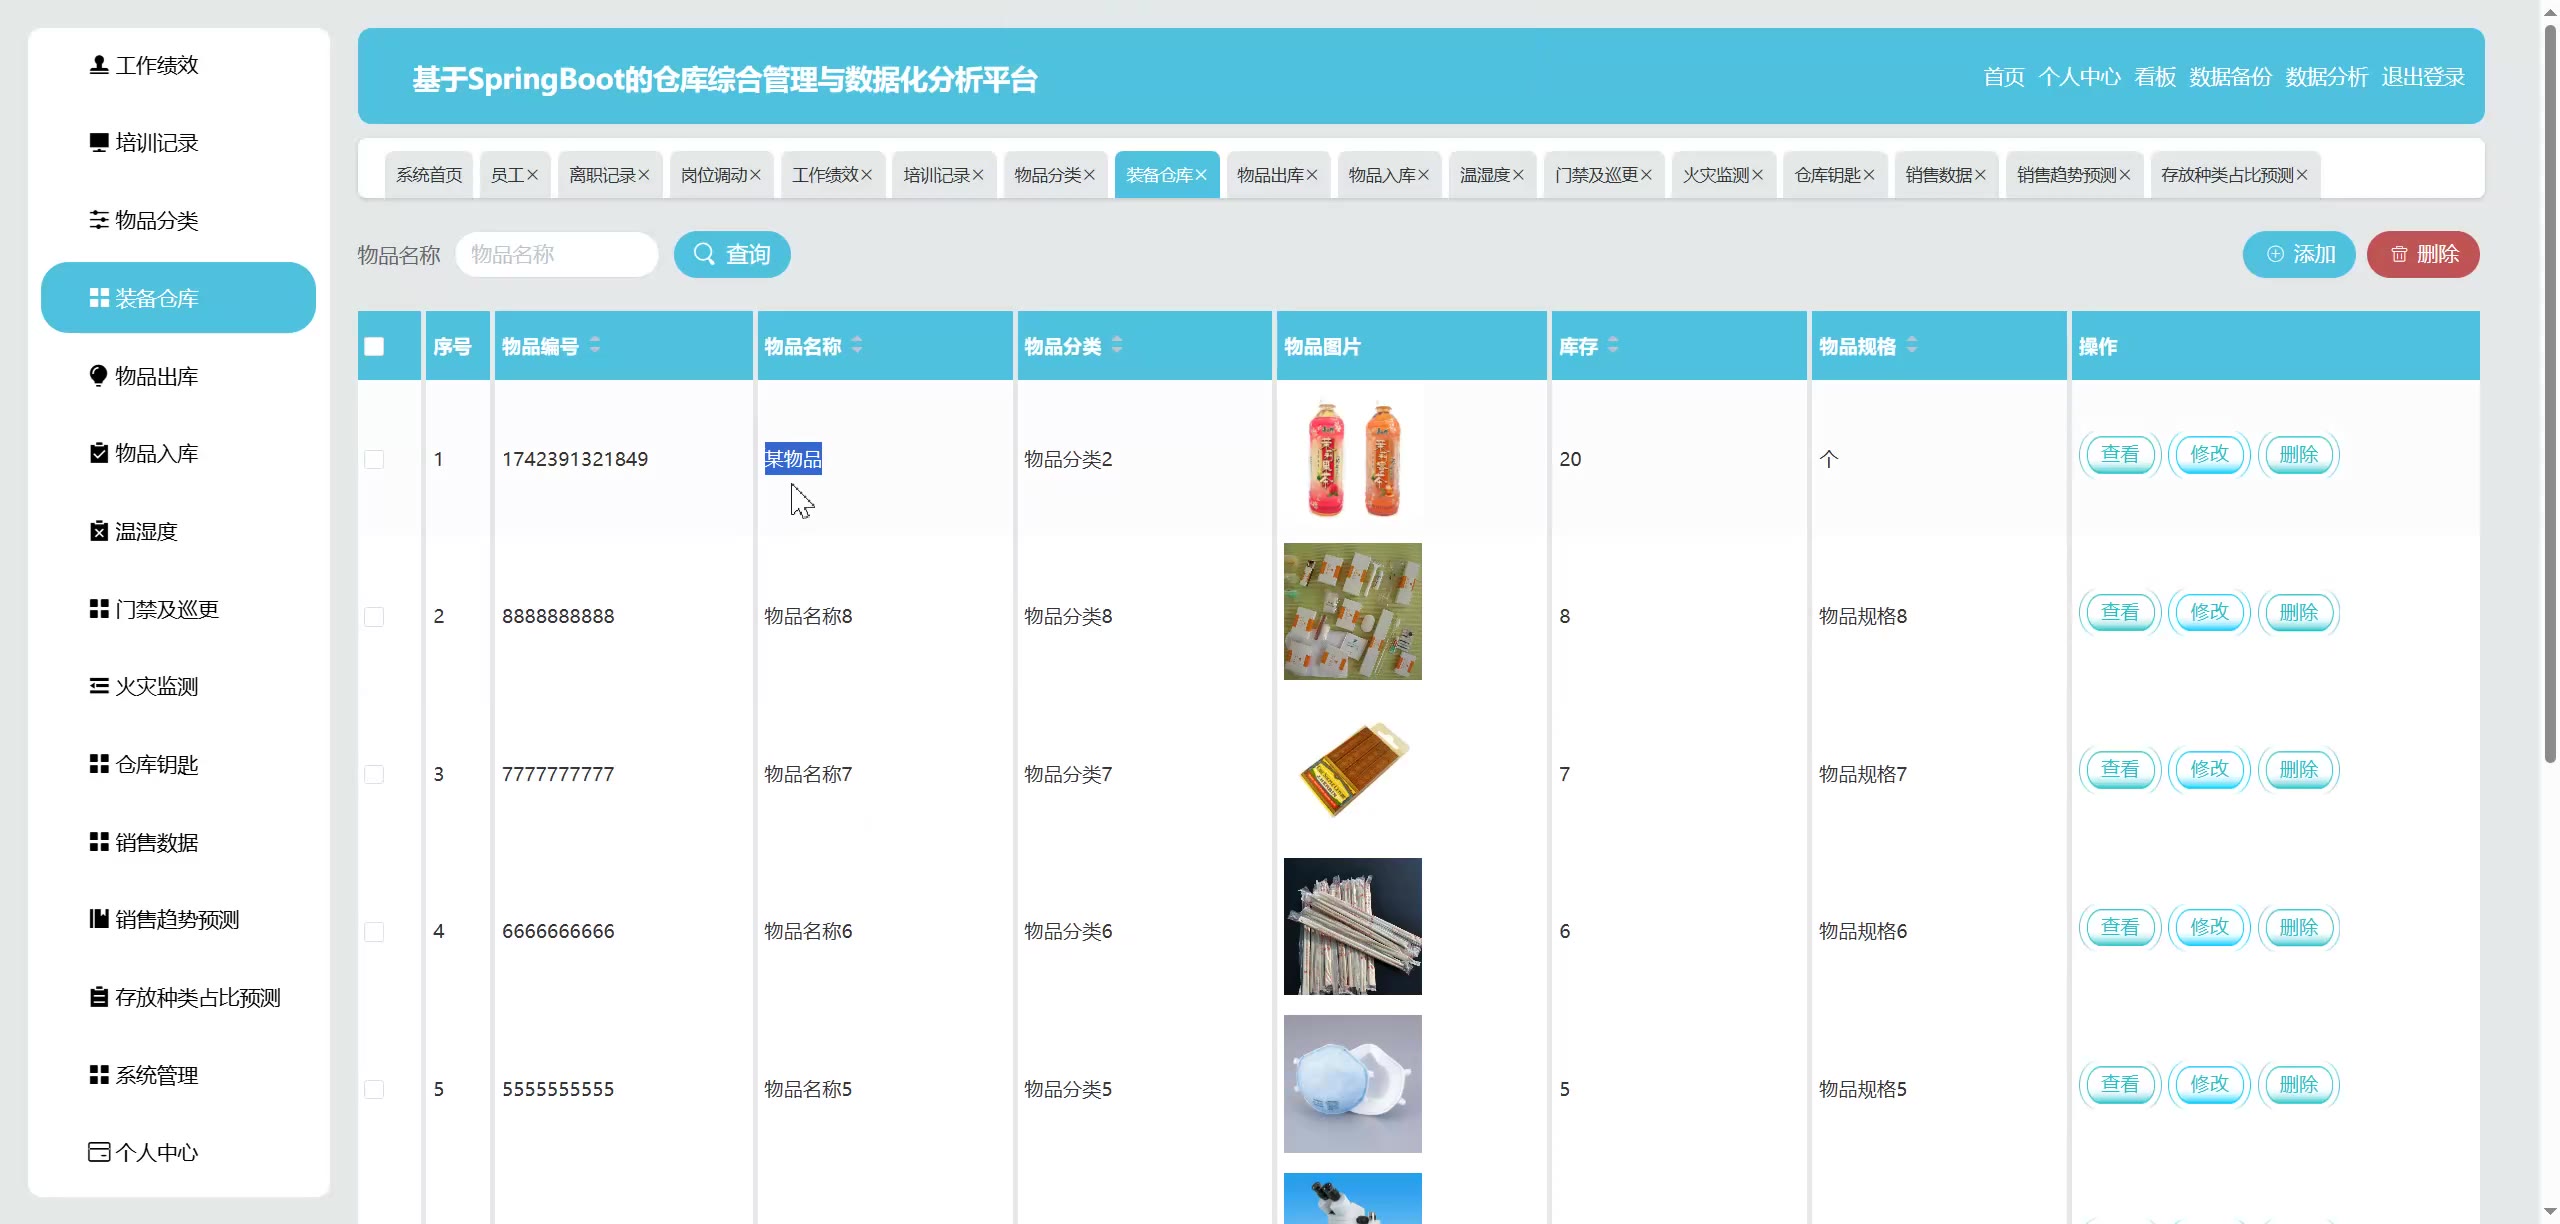The height and width of the screenshot is (1224, 2560).
Task: Sort by 物品编号 column arrows
Action: 595,345
